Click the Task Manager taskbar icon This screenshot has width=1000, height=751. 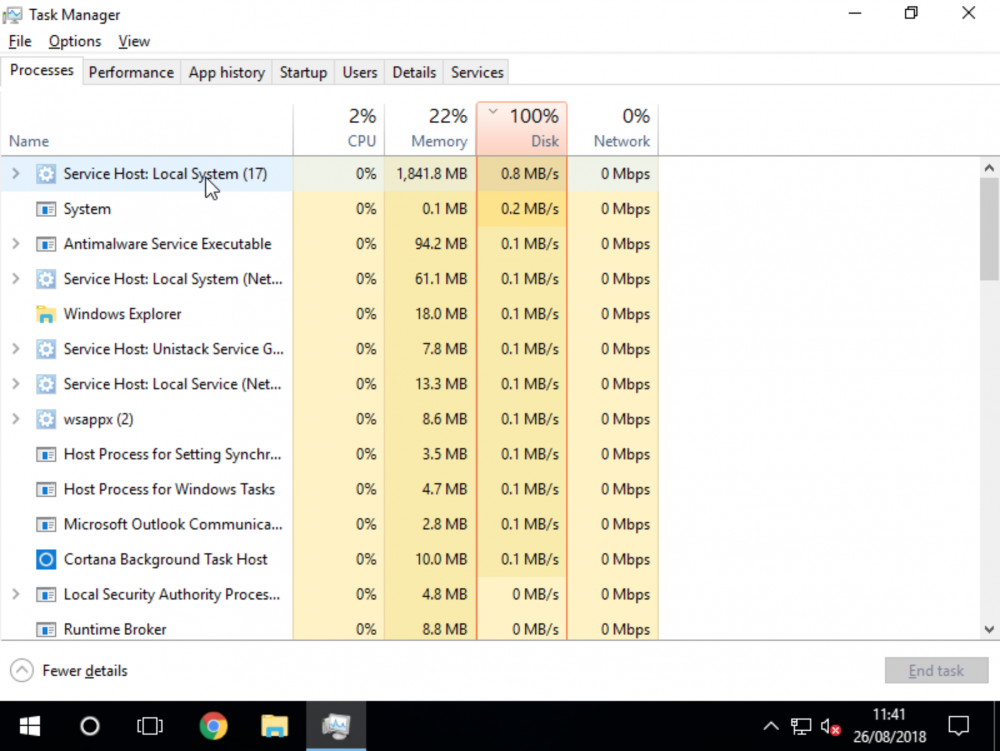pos(336,726)
